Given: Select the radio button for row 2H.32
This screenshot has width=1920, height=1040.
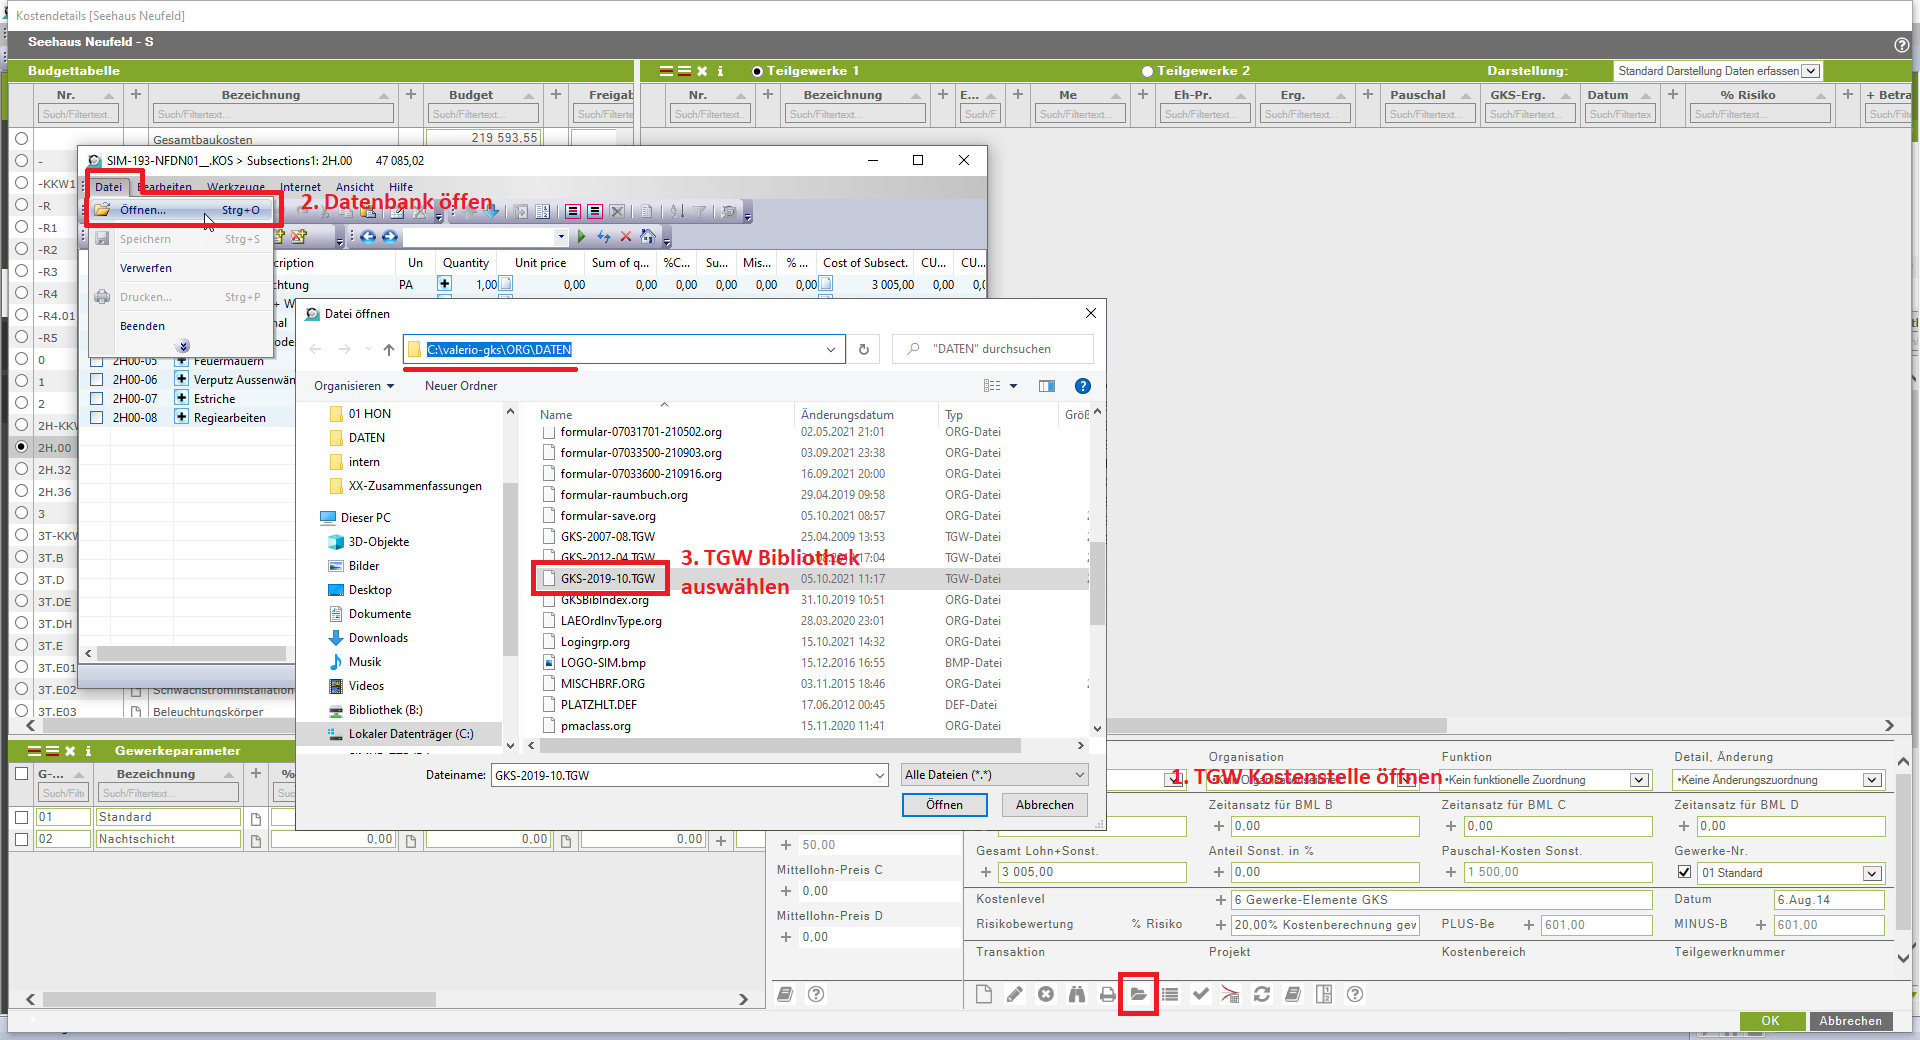Looking at the screenshot, I should (x=21, y=469).
